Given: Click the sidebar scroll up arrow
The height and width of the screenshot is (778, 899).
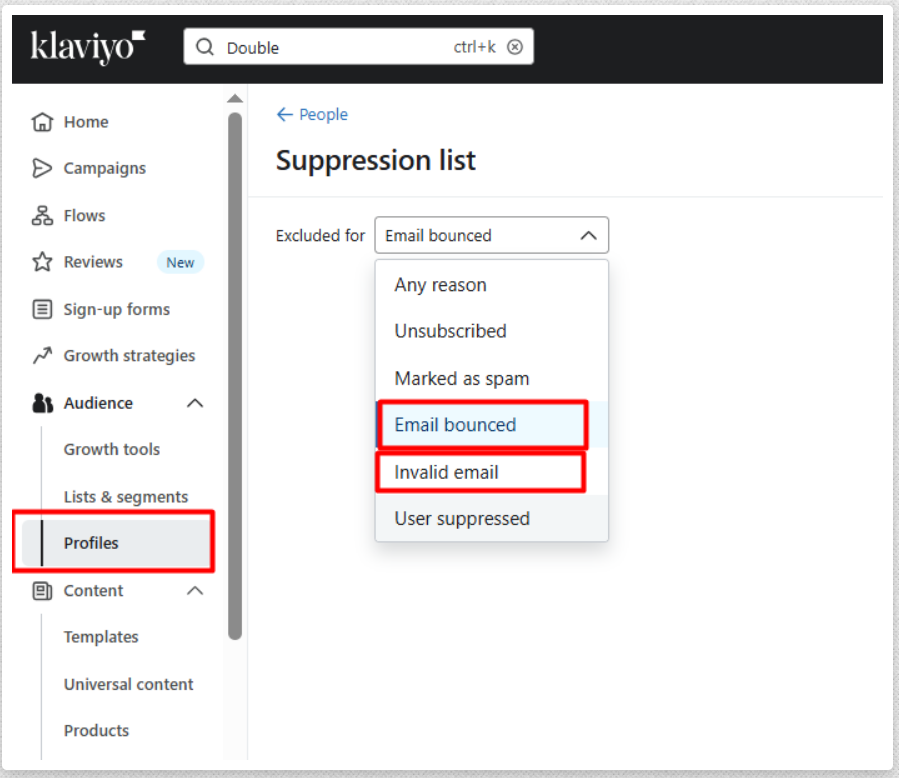Looking at the screenshot, I should tap(234, 99).
